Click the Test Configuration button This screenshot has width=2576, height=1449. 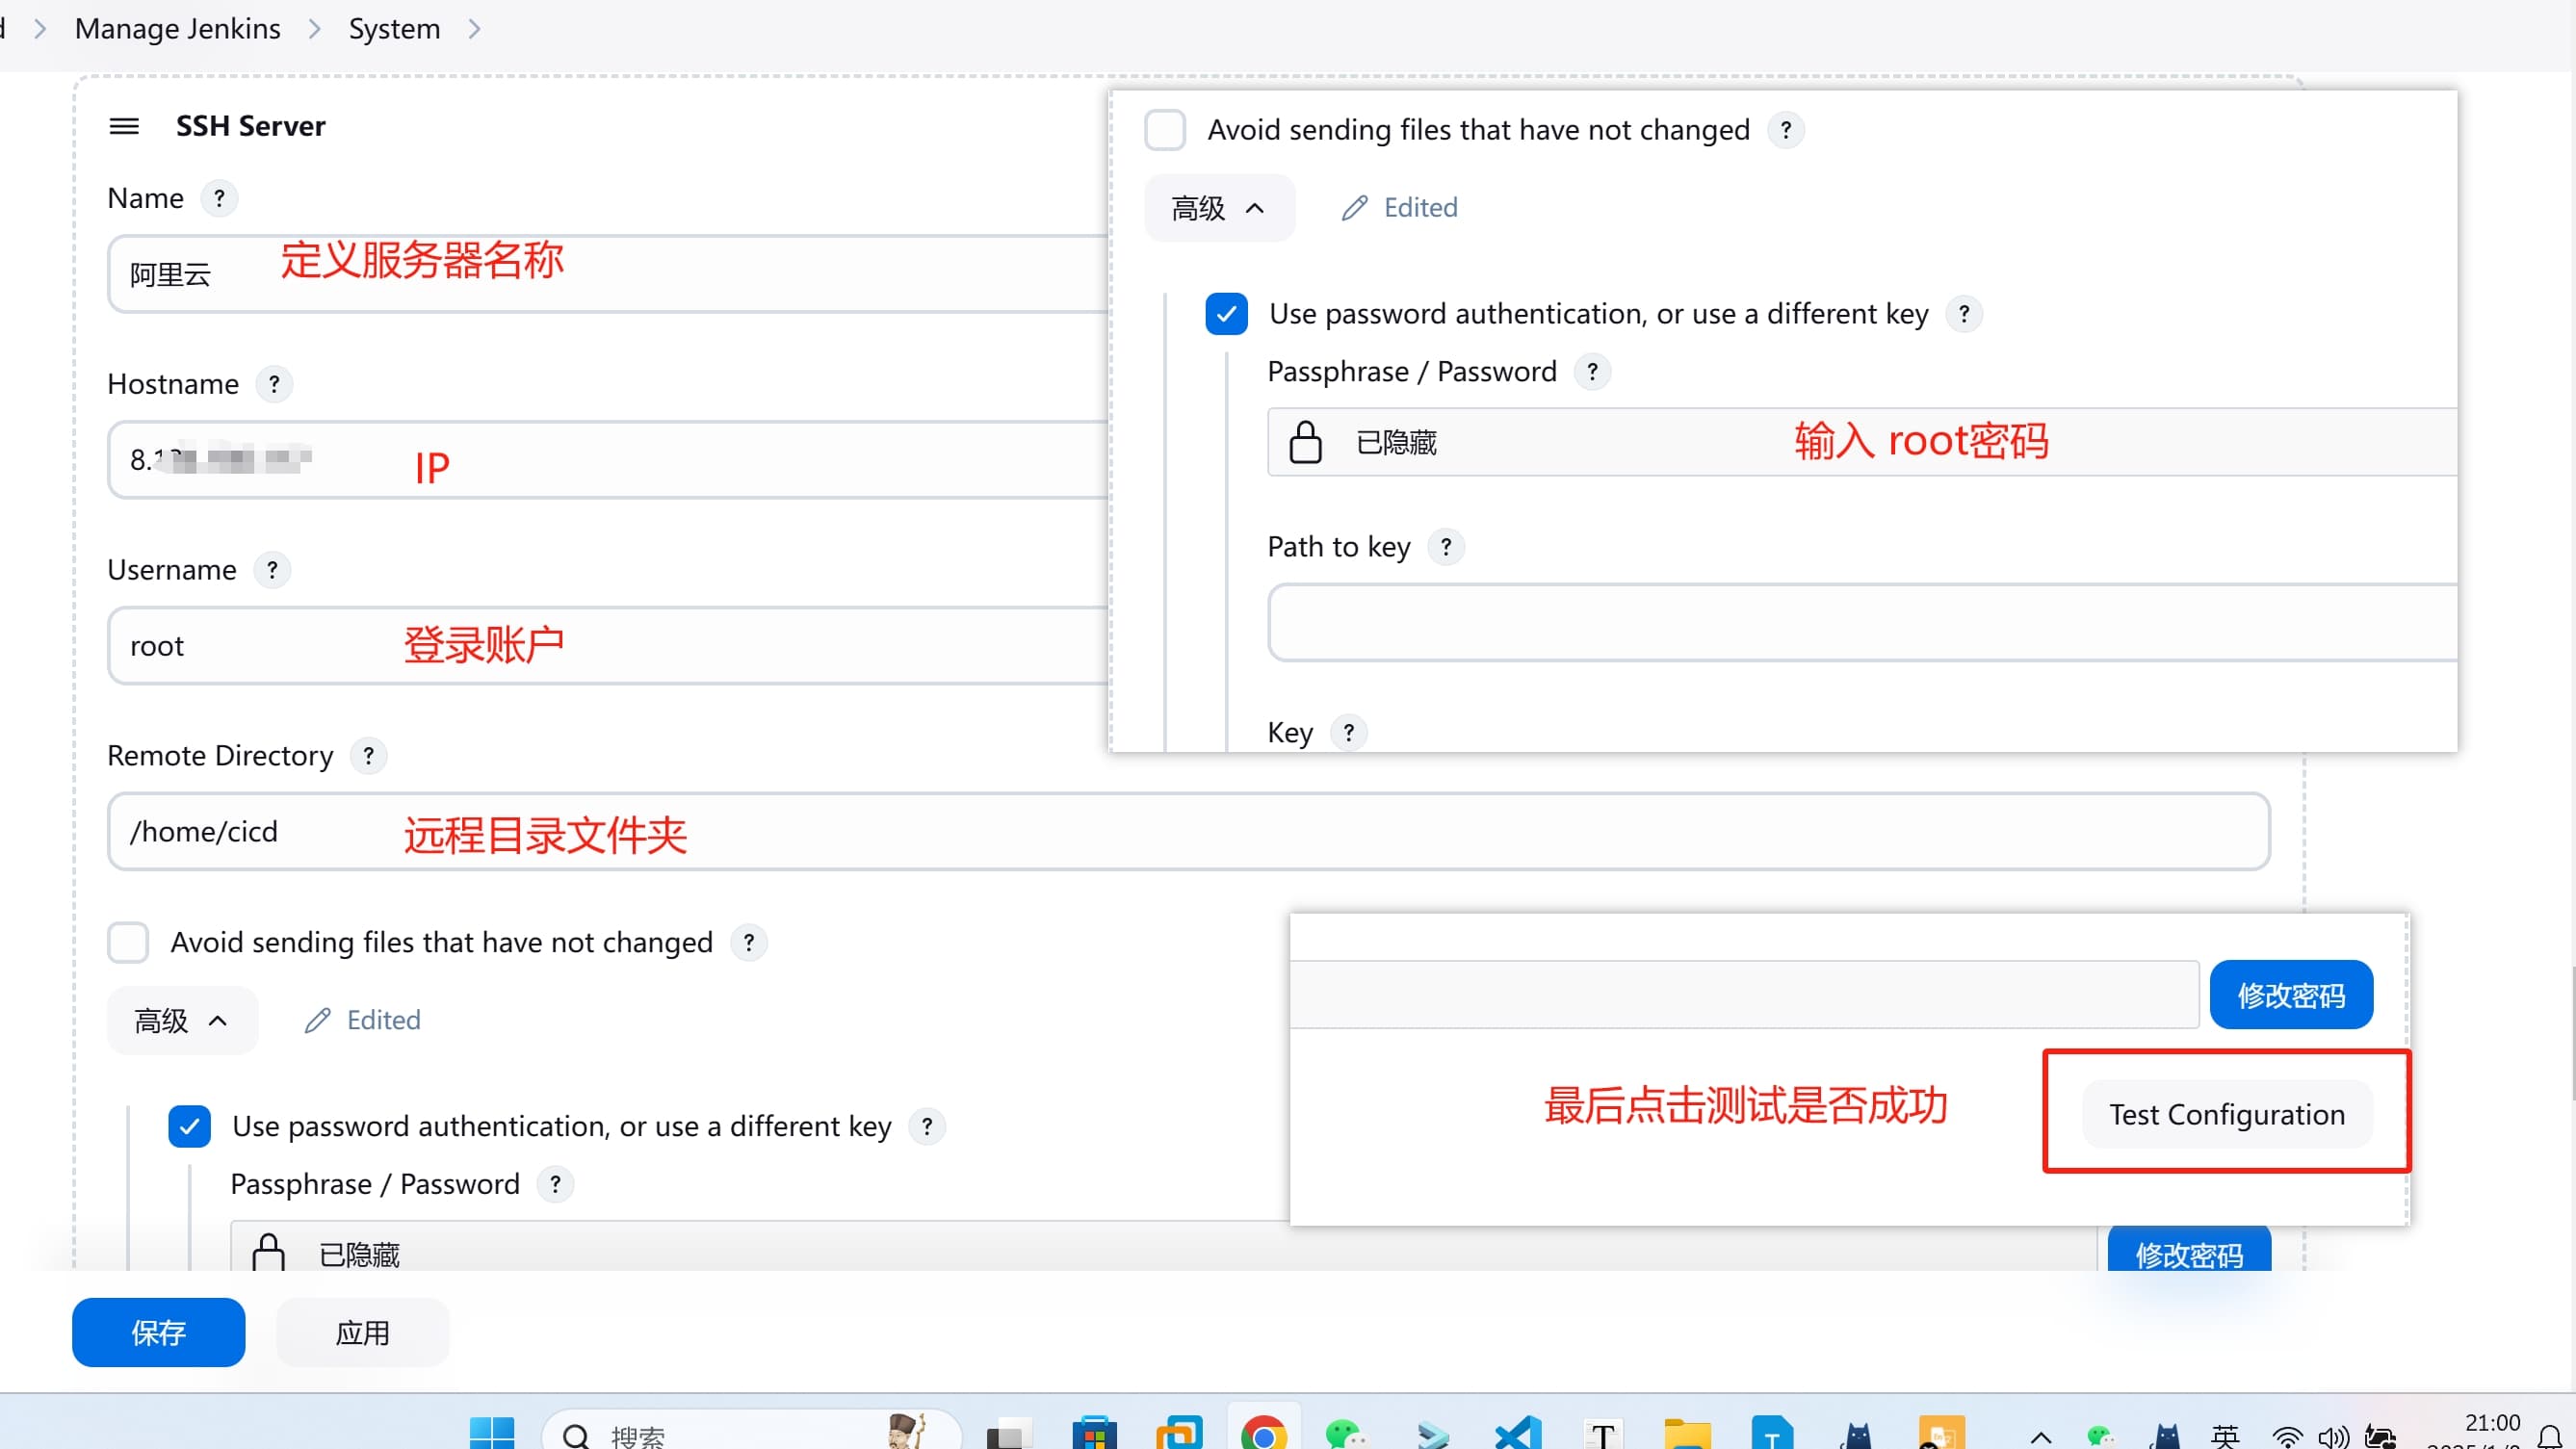(2227, 1115)
